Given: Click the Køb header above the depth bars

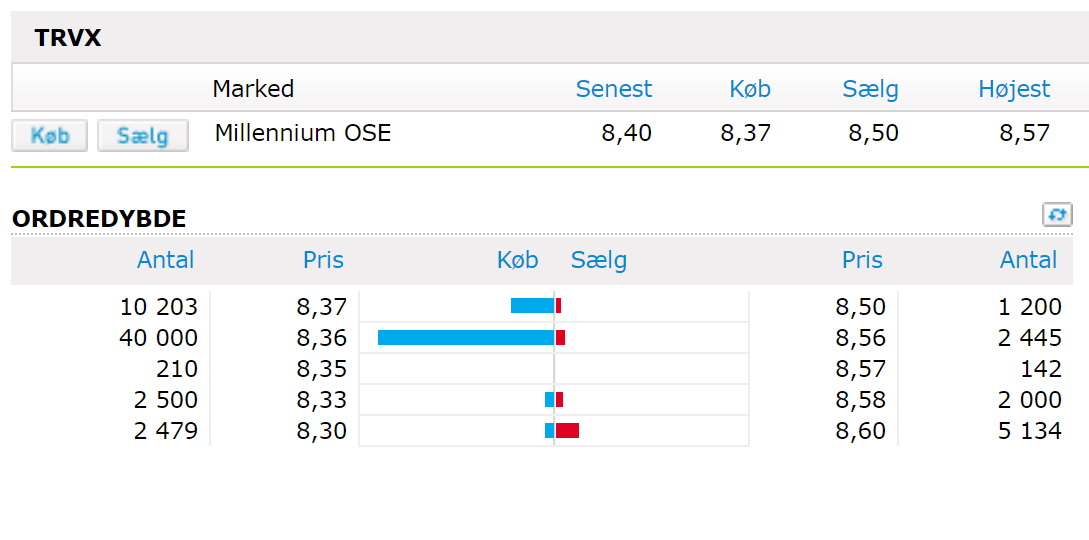Looking at the screenshot, I should pyautogui.click(x=517, y=260).
